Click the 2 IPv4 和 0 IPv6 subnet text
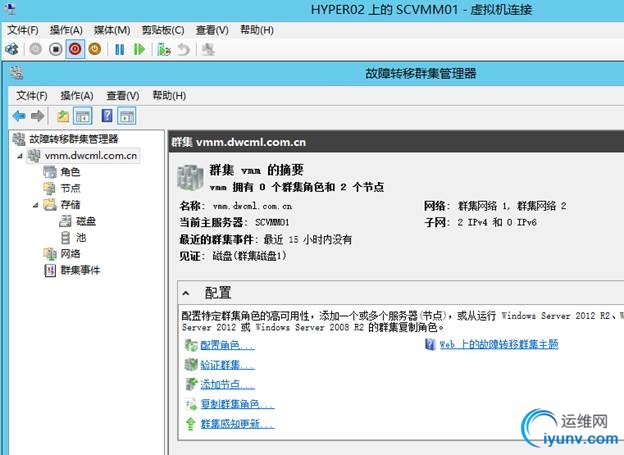Viewport: 624px width, 455px height. click(x=497, y=222)
